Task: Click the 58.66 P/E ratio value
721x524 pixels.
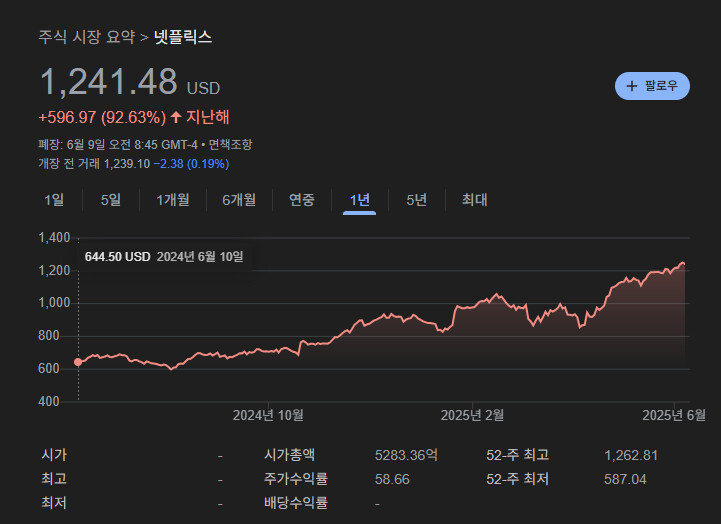Action: coord(392,479)
